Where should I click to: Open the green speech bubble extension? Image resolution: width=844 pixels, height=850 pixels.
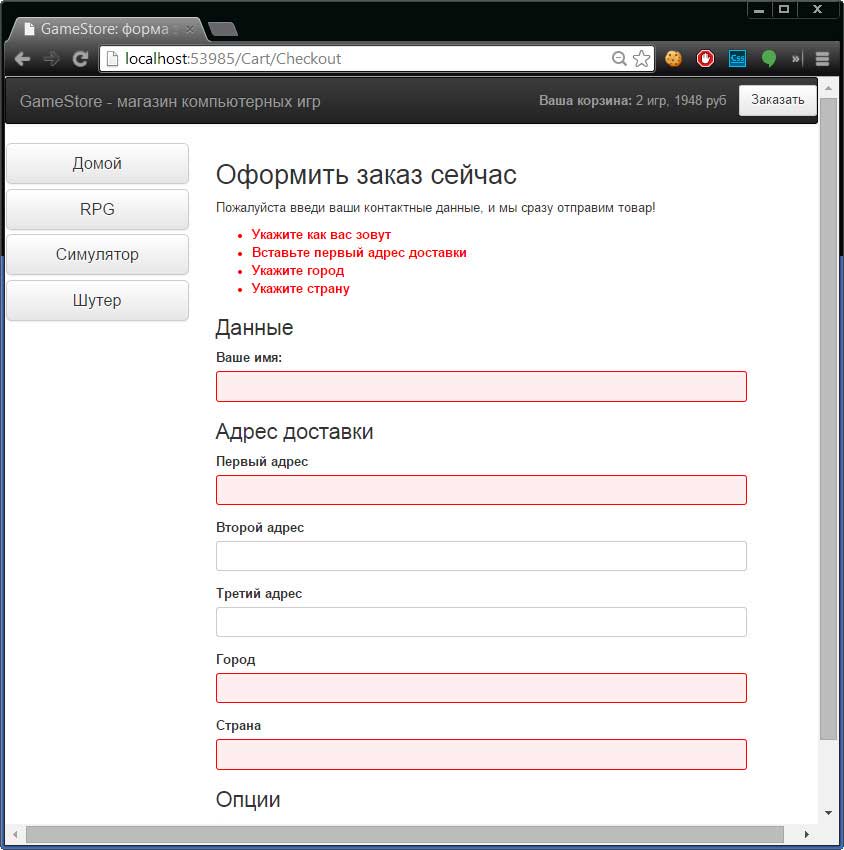click(x=769, y=59)
